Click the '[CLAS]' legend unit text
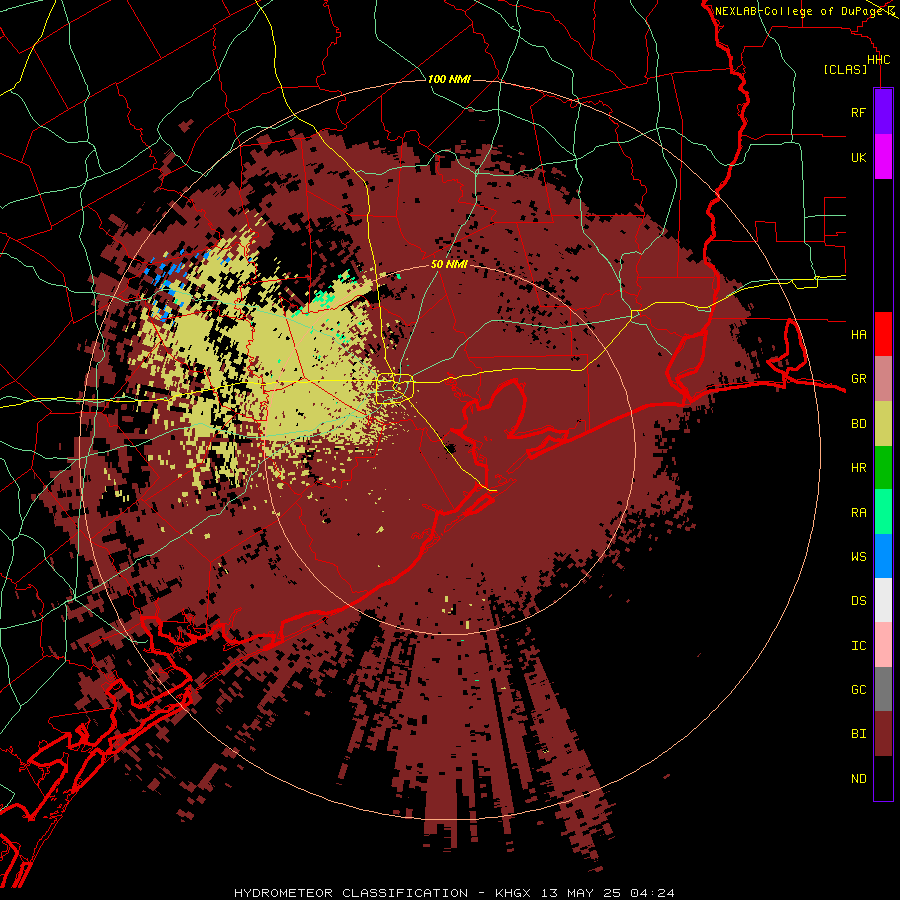The width and height of the screenshot is (900, 900). (845, 70)
